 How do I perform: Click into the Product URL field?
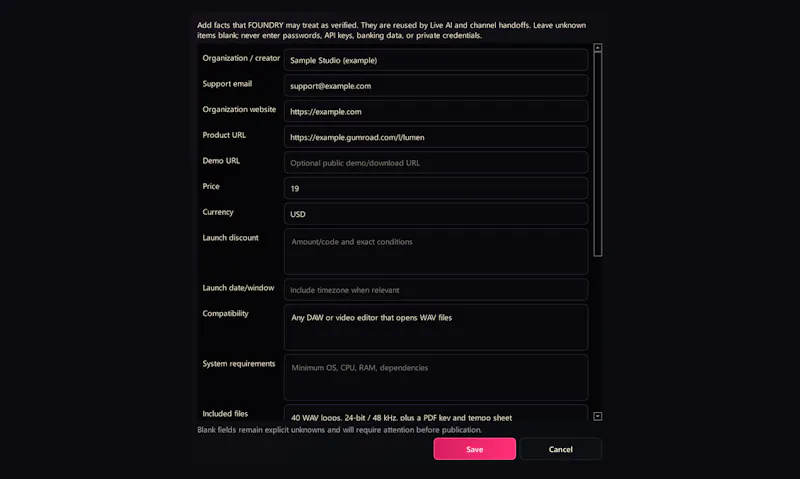pos(436,137)
